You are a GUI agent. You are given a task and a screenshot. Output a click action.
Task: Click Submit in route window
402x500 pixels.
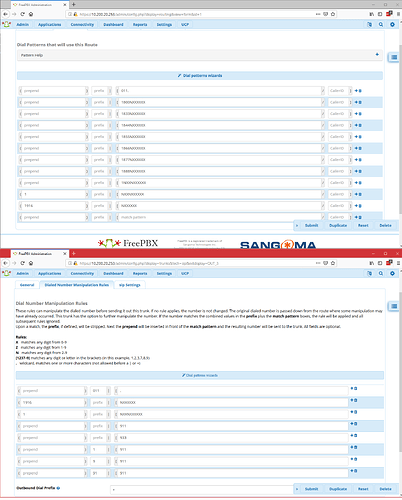tap(311, 226)
